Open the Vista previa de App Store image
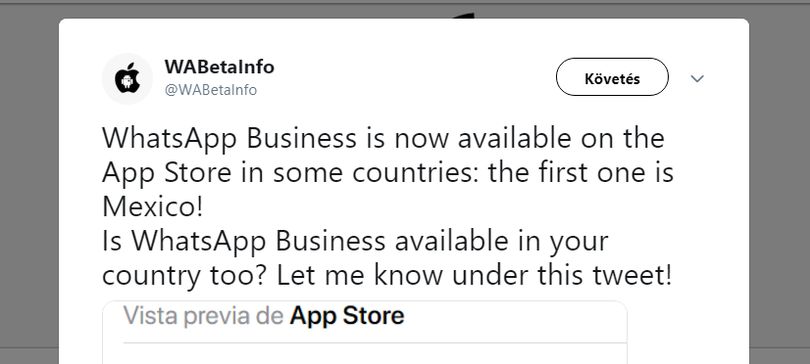The image size is (810, 364). 365,333
